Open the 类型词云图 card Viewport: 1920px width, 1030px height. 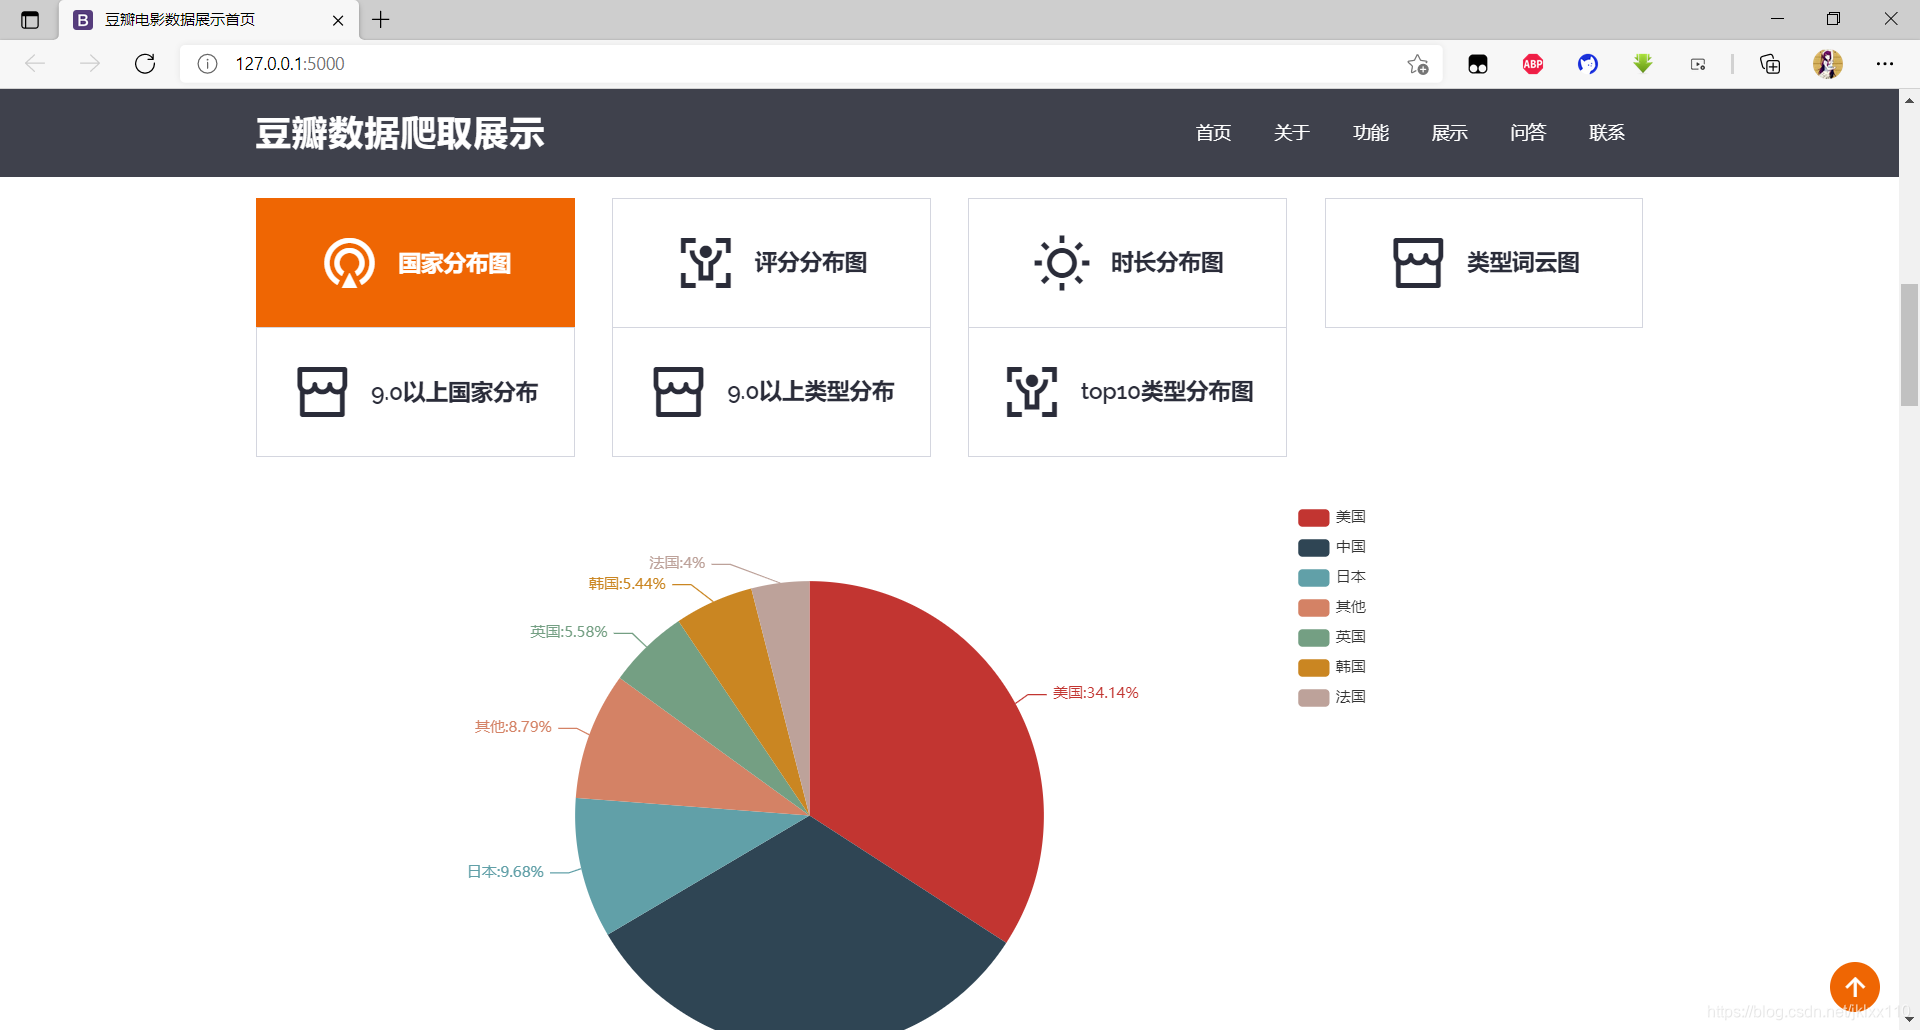pyautogui.click(x=1484, y=263)
